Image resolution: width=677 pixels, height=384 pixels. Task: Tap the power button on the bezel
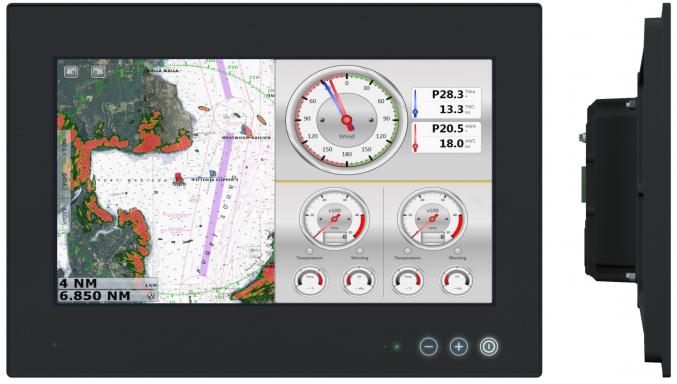coord(489,346)
